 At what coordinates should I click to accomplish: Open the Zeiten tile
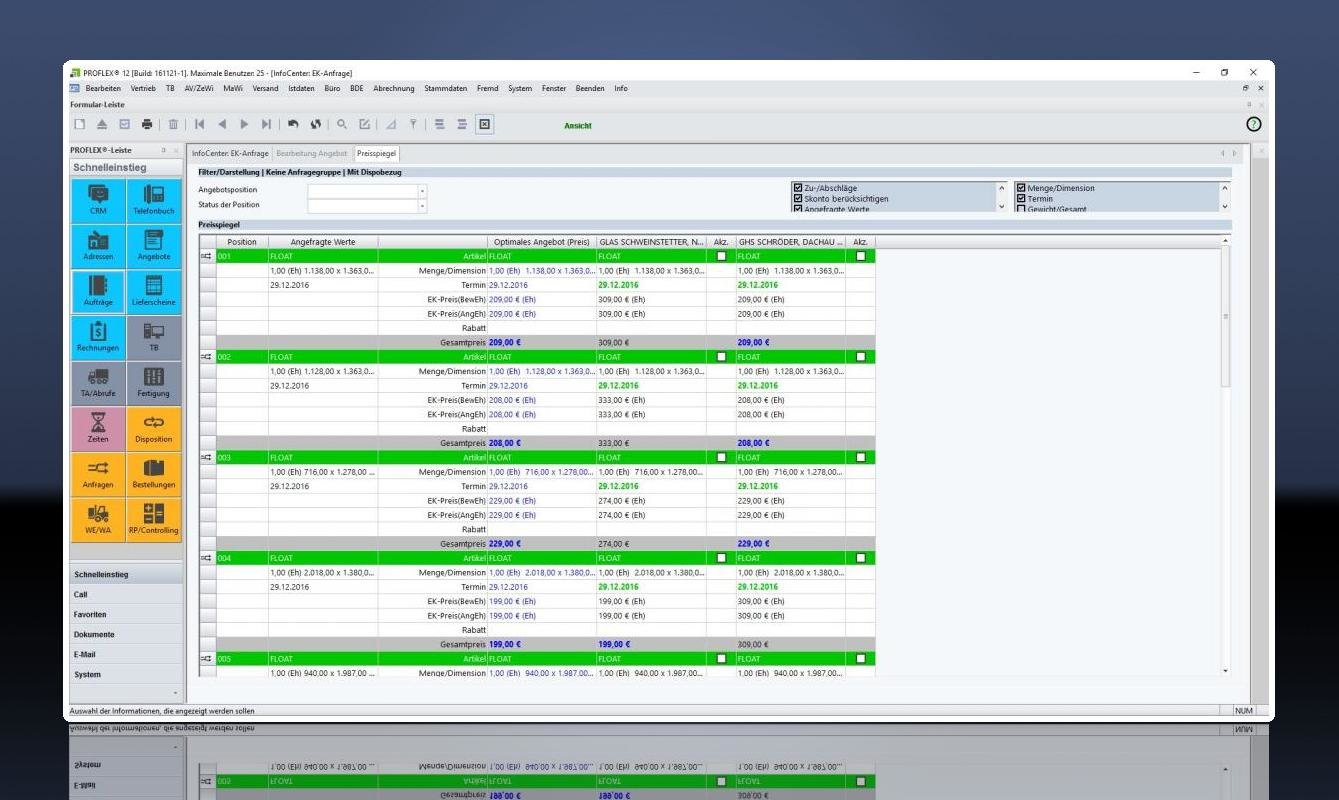98,429
